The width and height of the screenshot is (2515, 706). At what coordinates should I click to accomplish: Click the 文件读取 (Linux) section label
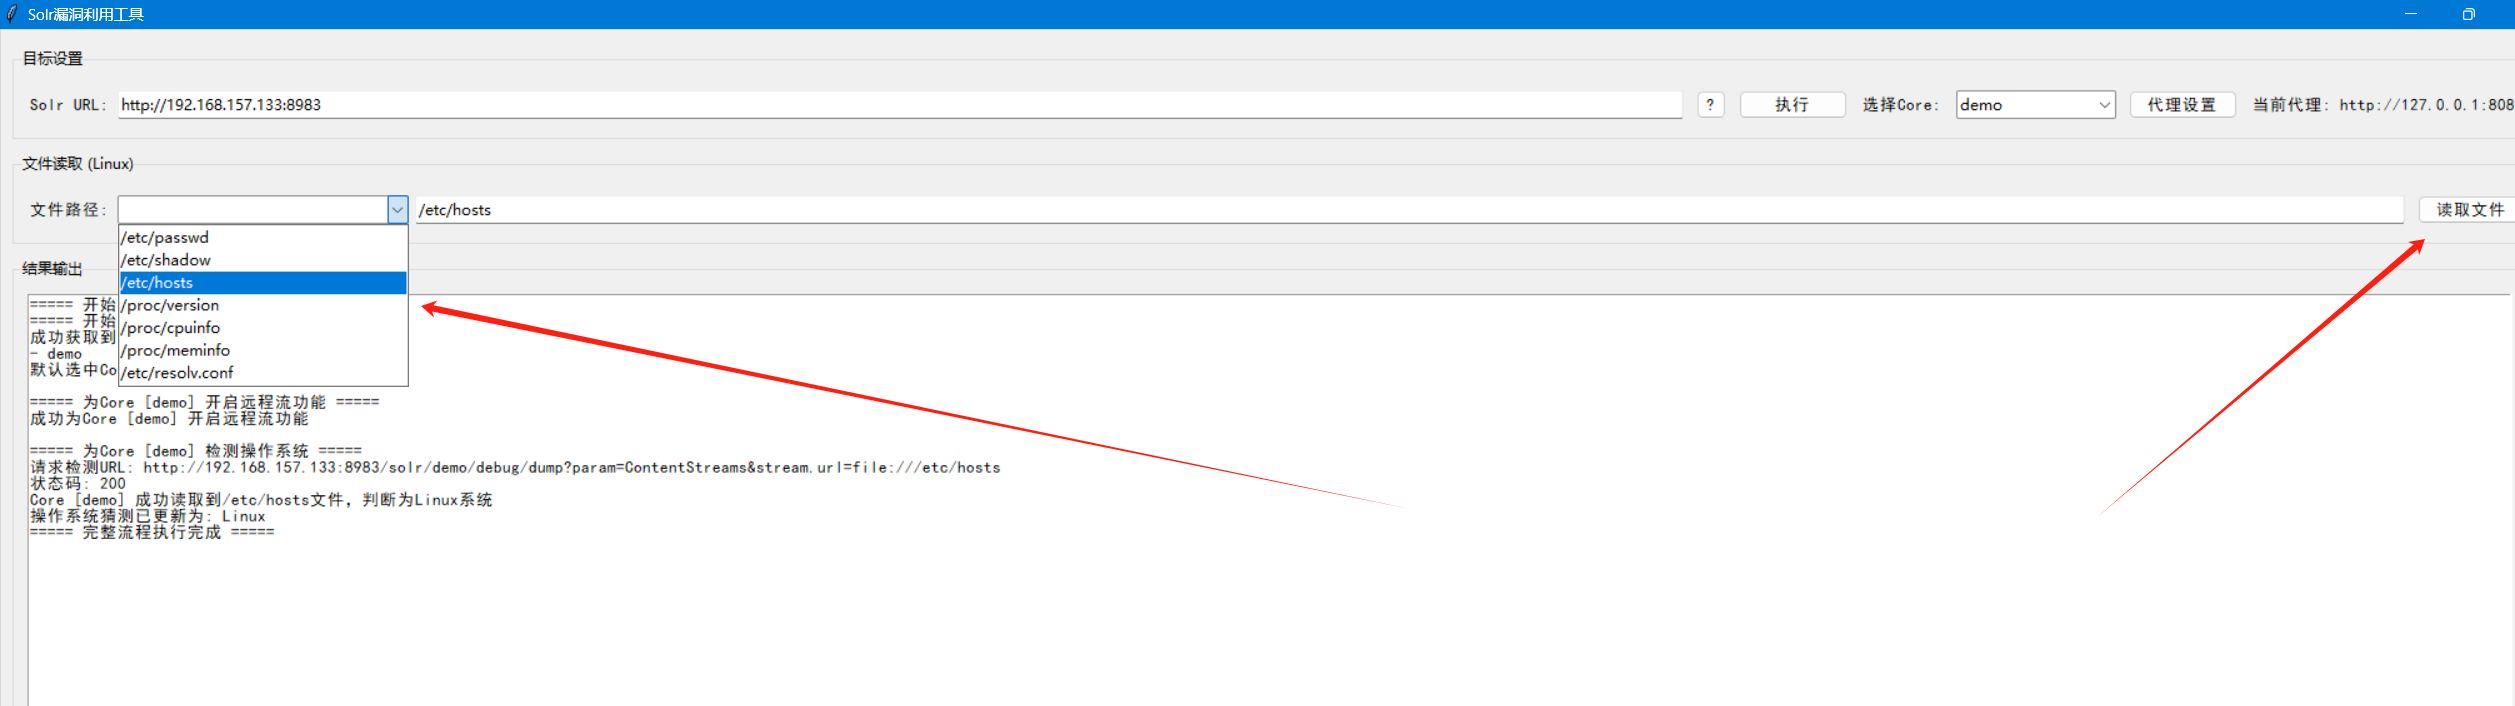click(x=78, y=164)
